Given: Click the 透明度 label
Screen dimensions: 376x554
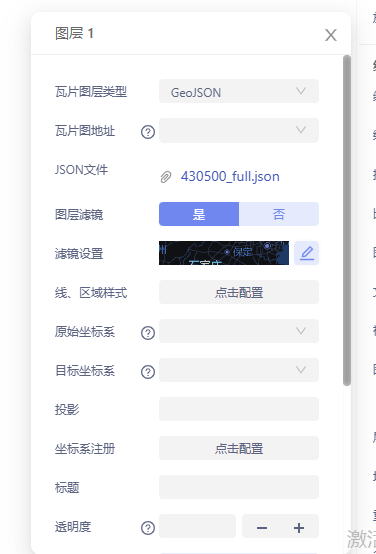Looking at the screenshot, I should 73,526.
